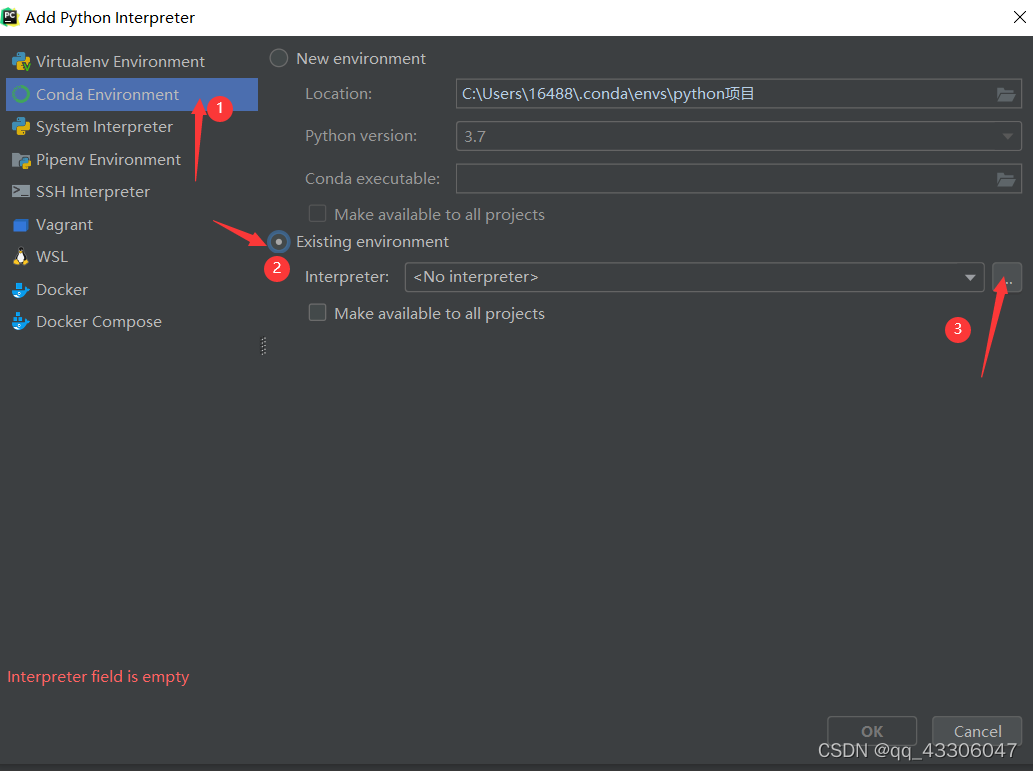The width and height of the screenshot is (1033, 771).
Task: Choose System Interpreter in the sidebar
Action: point(132,127)
